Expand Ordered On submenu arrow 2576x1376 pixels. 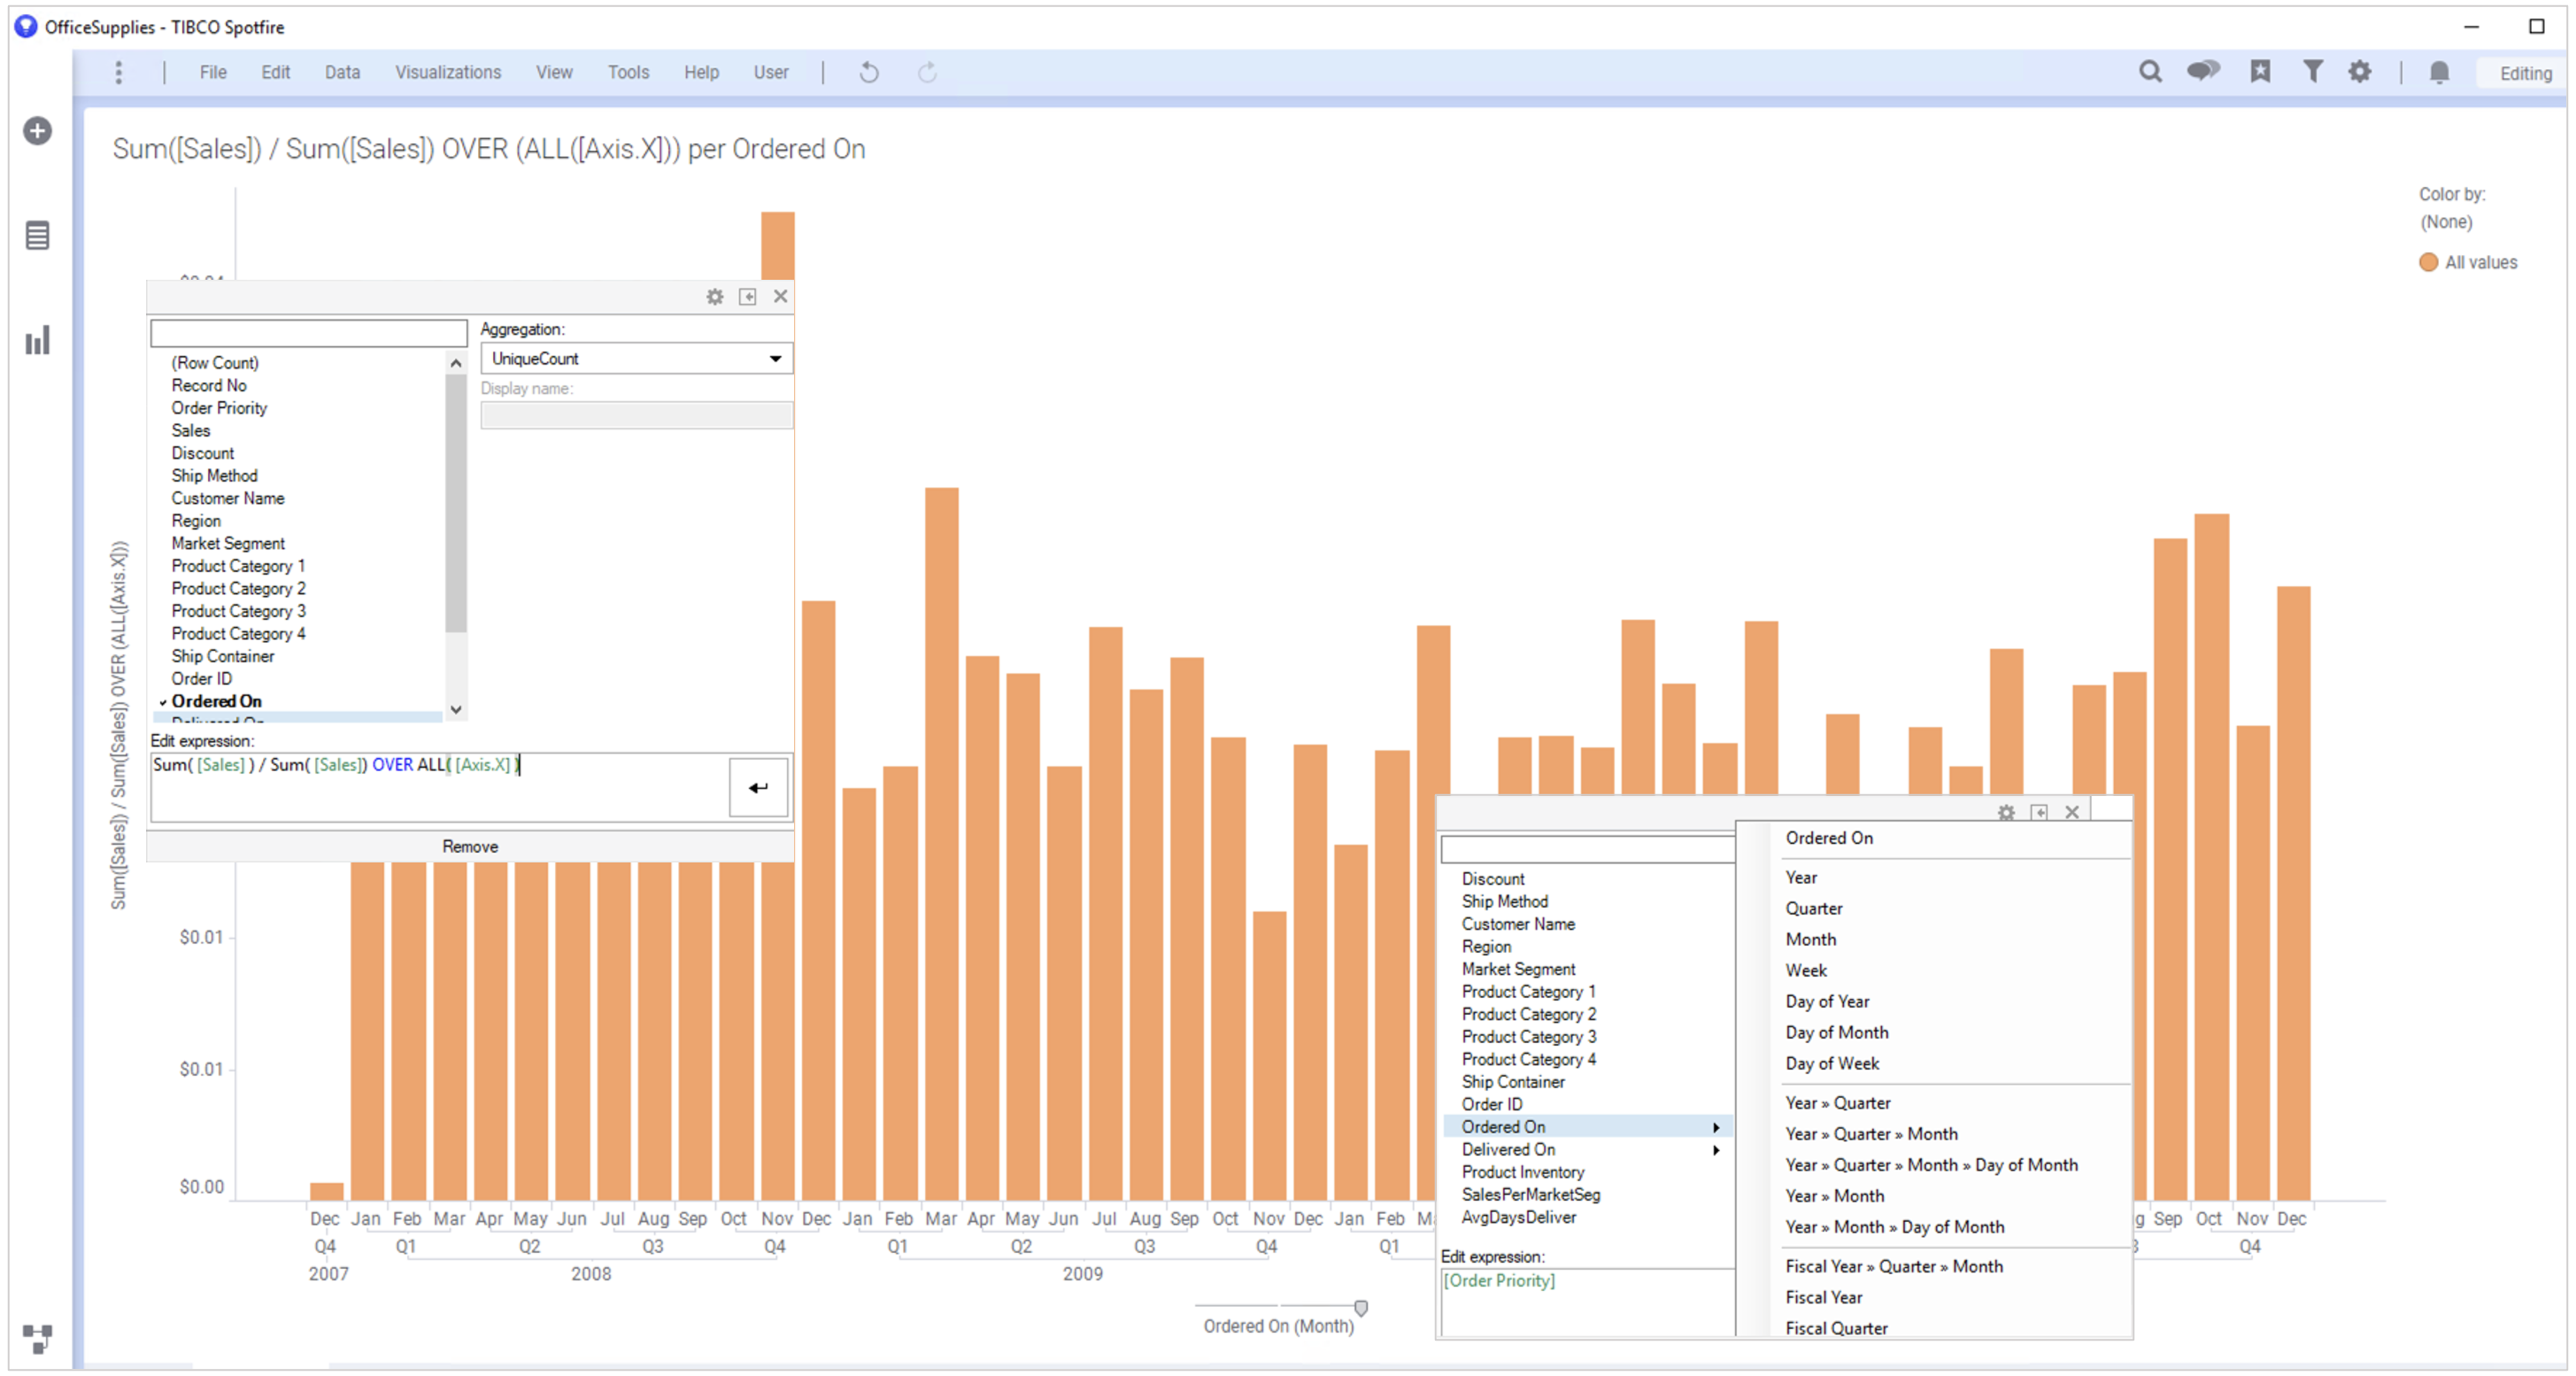tap(1716, 1128)
